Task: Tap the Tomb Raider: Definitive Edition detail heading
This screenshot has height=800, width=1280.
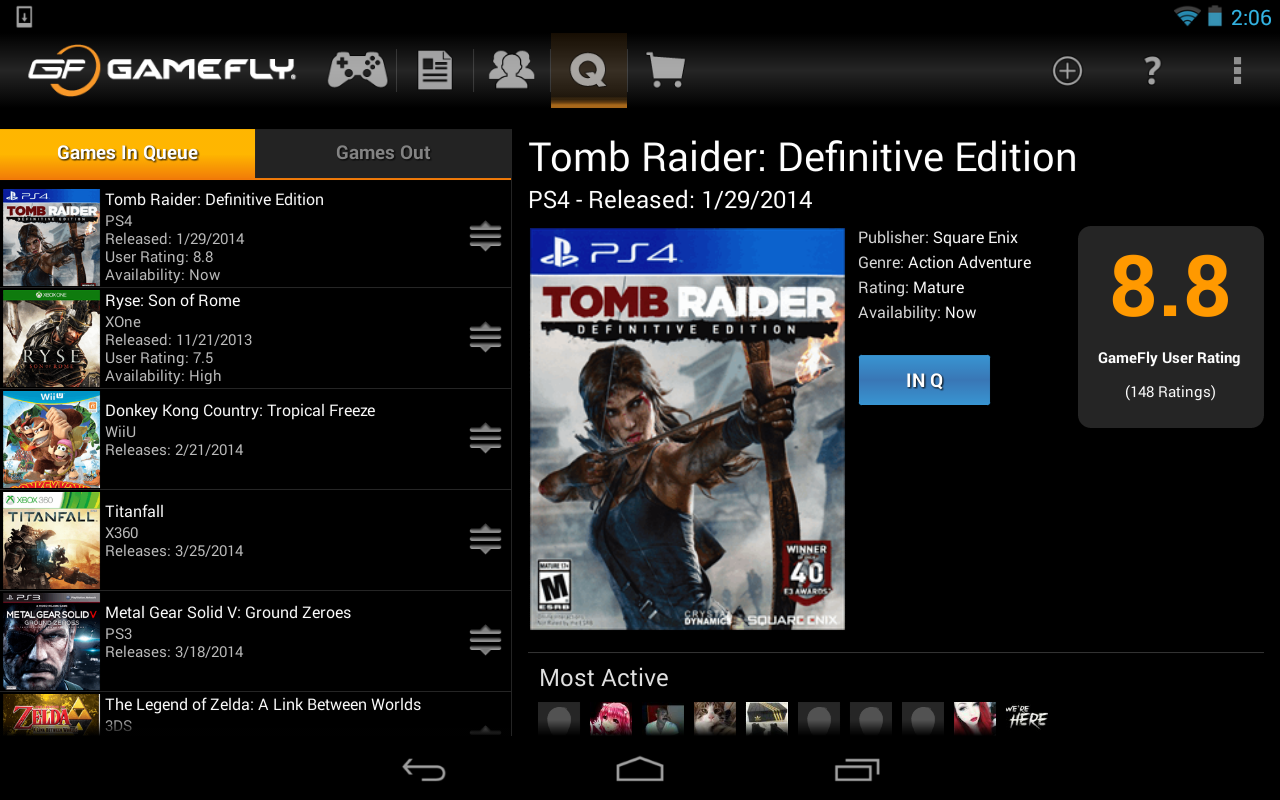Action: (x=803, y=158)
